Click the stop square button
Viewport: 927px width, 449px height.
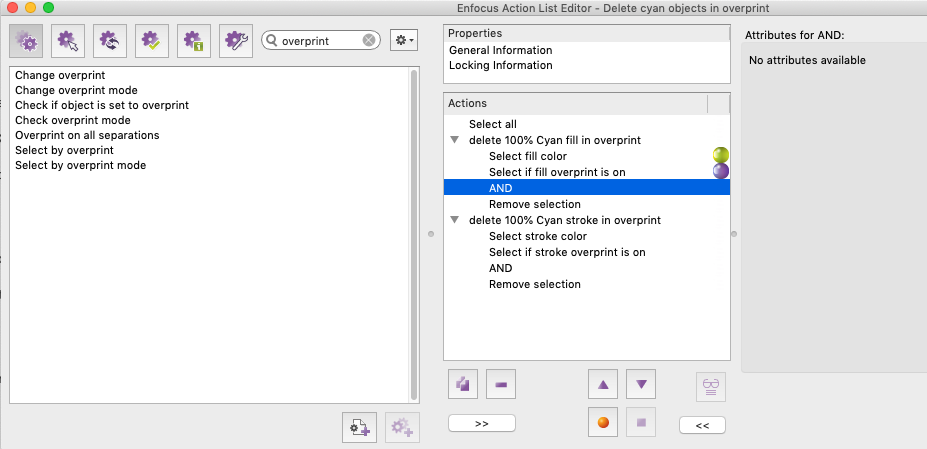coord(641,422)
